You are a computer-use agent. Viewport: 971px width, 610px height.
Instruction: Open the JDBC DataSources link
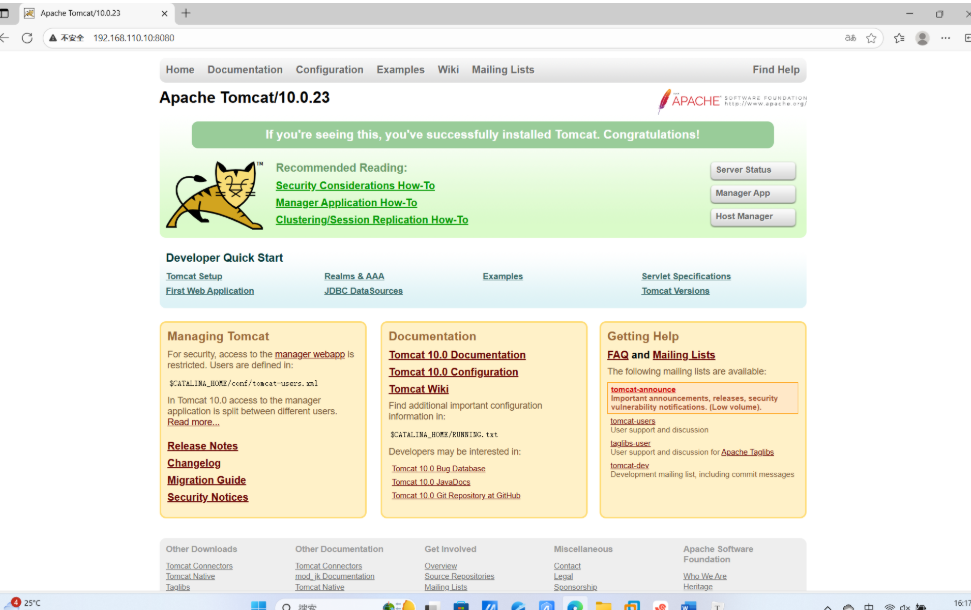tap(363, 291)
